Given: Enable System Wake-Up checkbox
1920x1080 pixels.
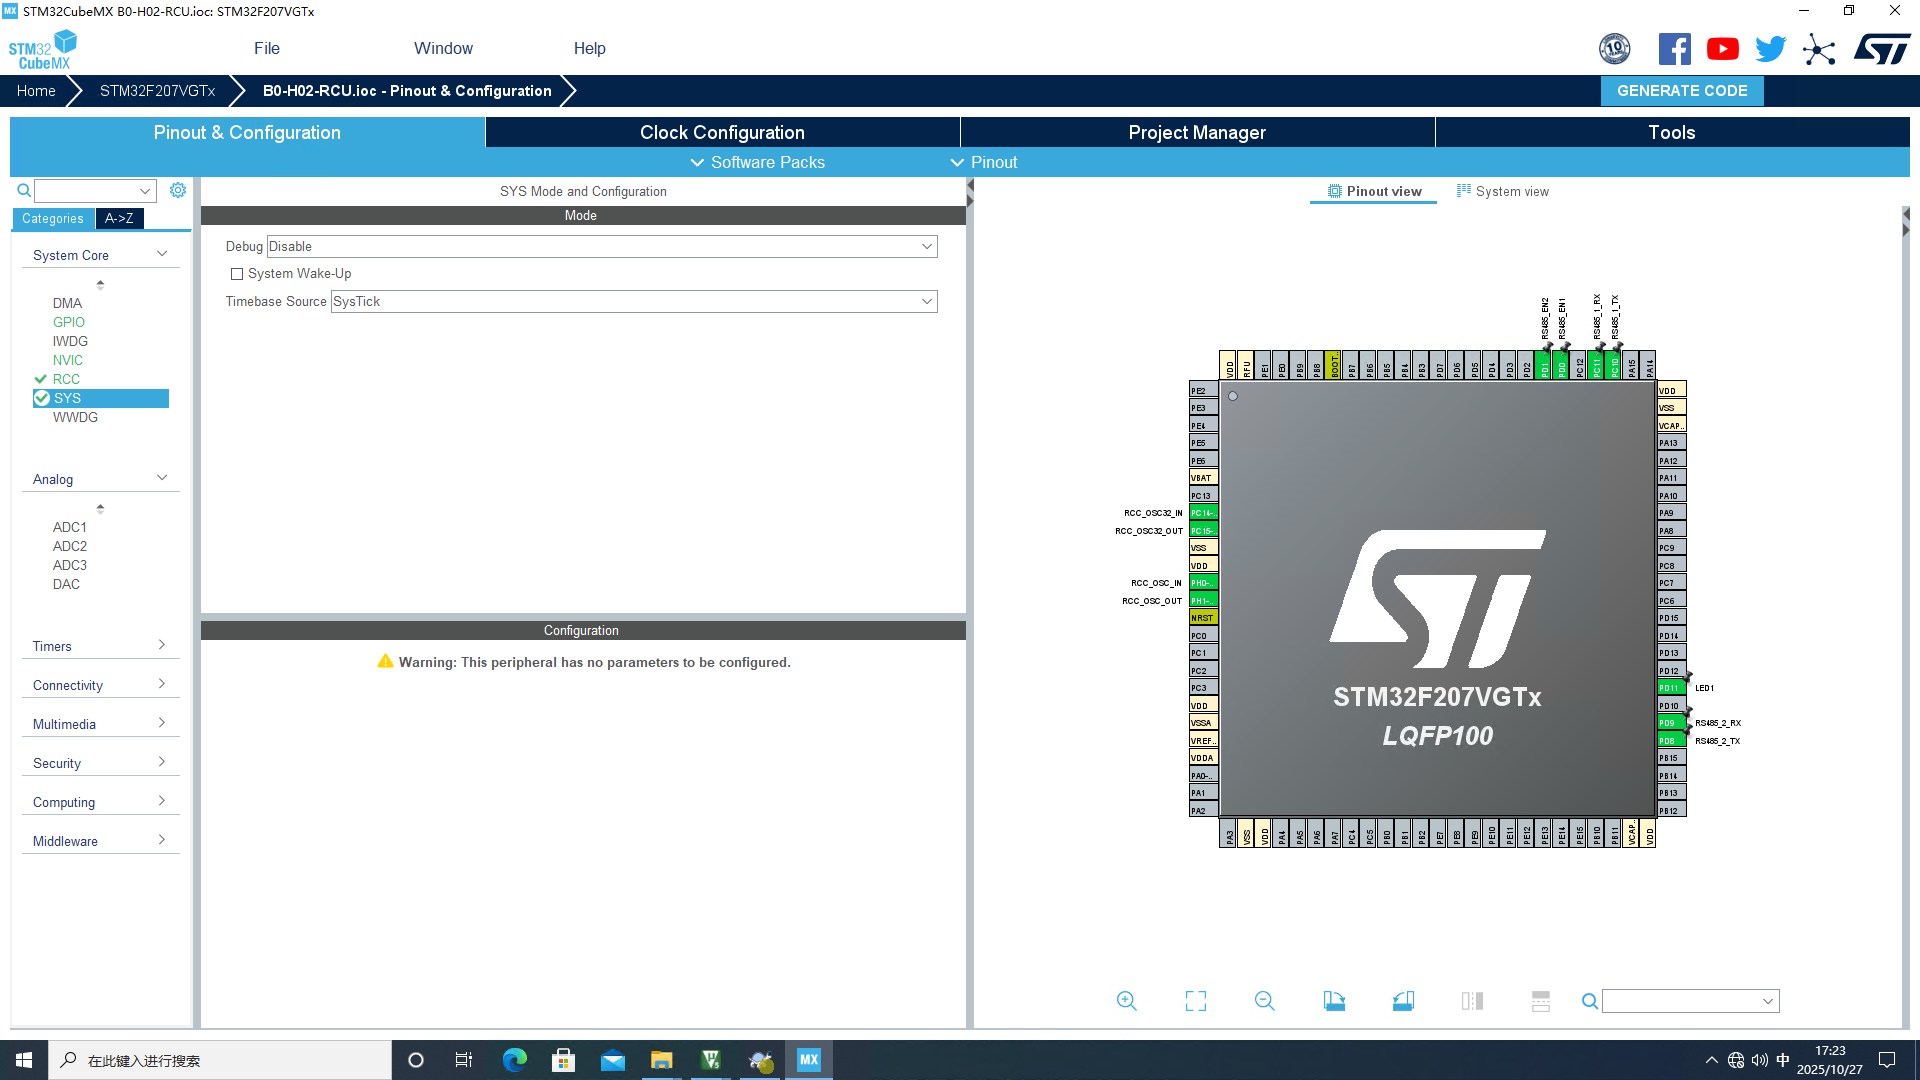Looking at the screenshot, I should coord(237,274).
